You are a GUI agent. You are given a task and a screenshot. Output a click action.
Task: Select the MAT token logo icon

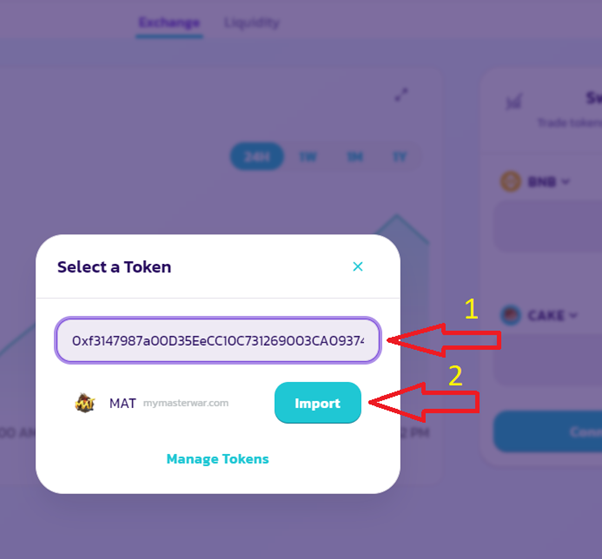(x=85, y=403)
